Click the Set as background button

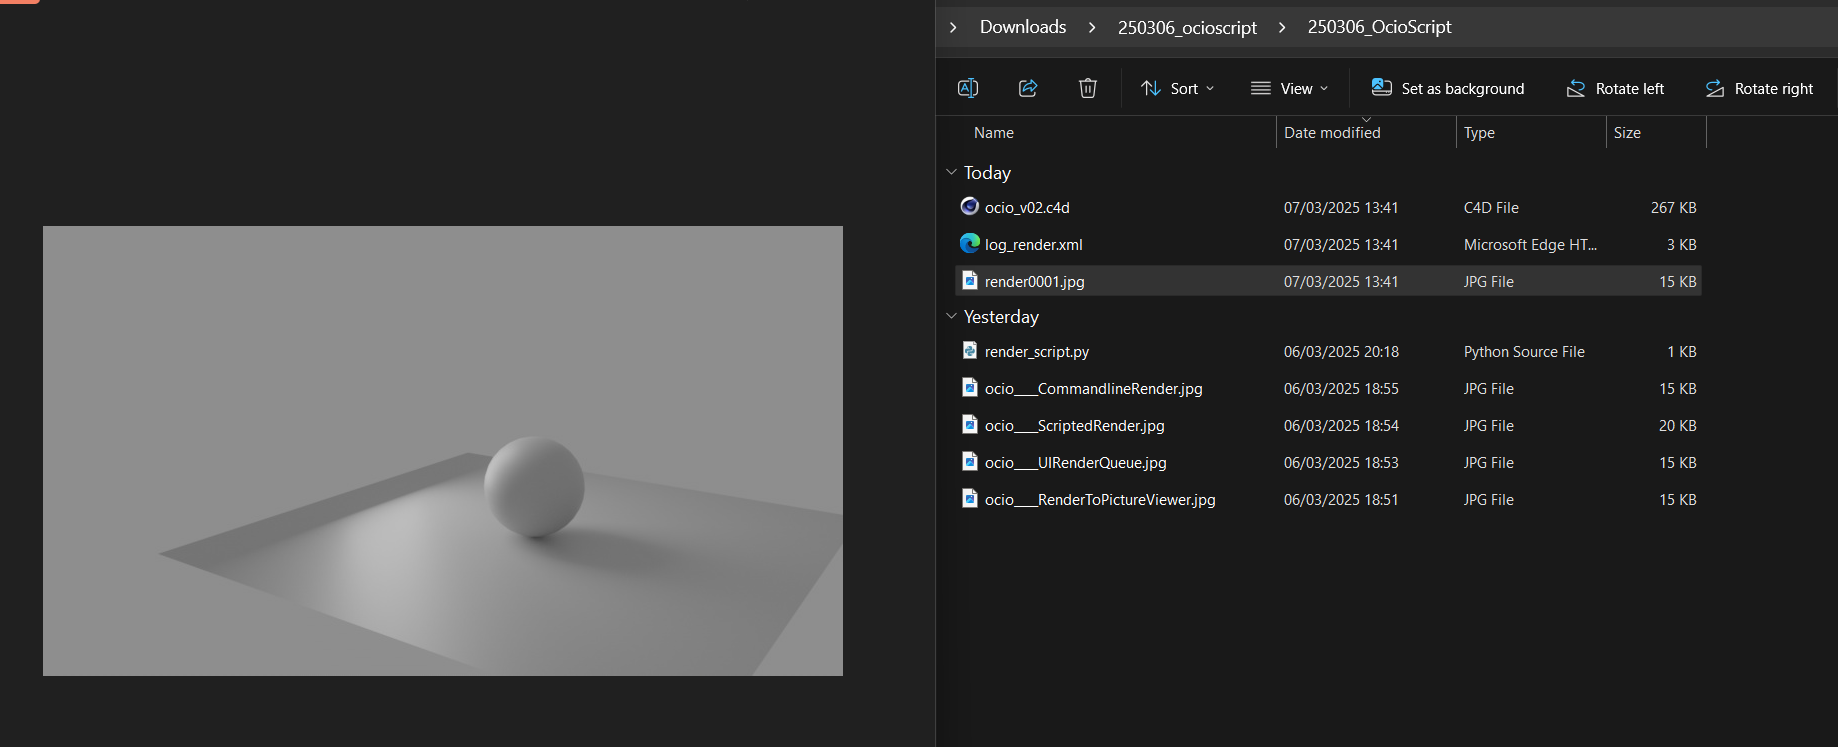(1448, 88)
